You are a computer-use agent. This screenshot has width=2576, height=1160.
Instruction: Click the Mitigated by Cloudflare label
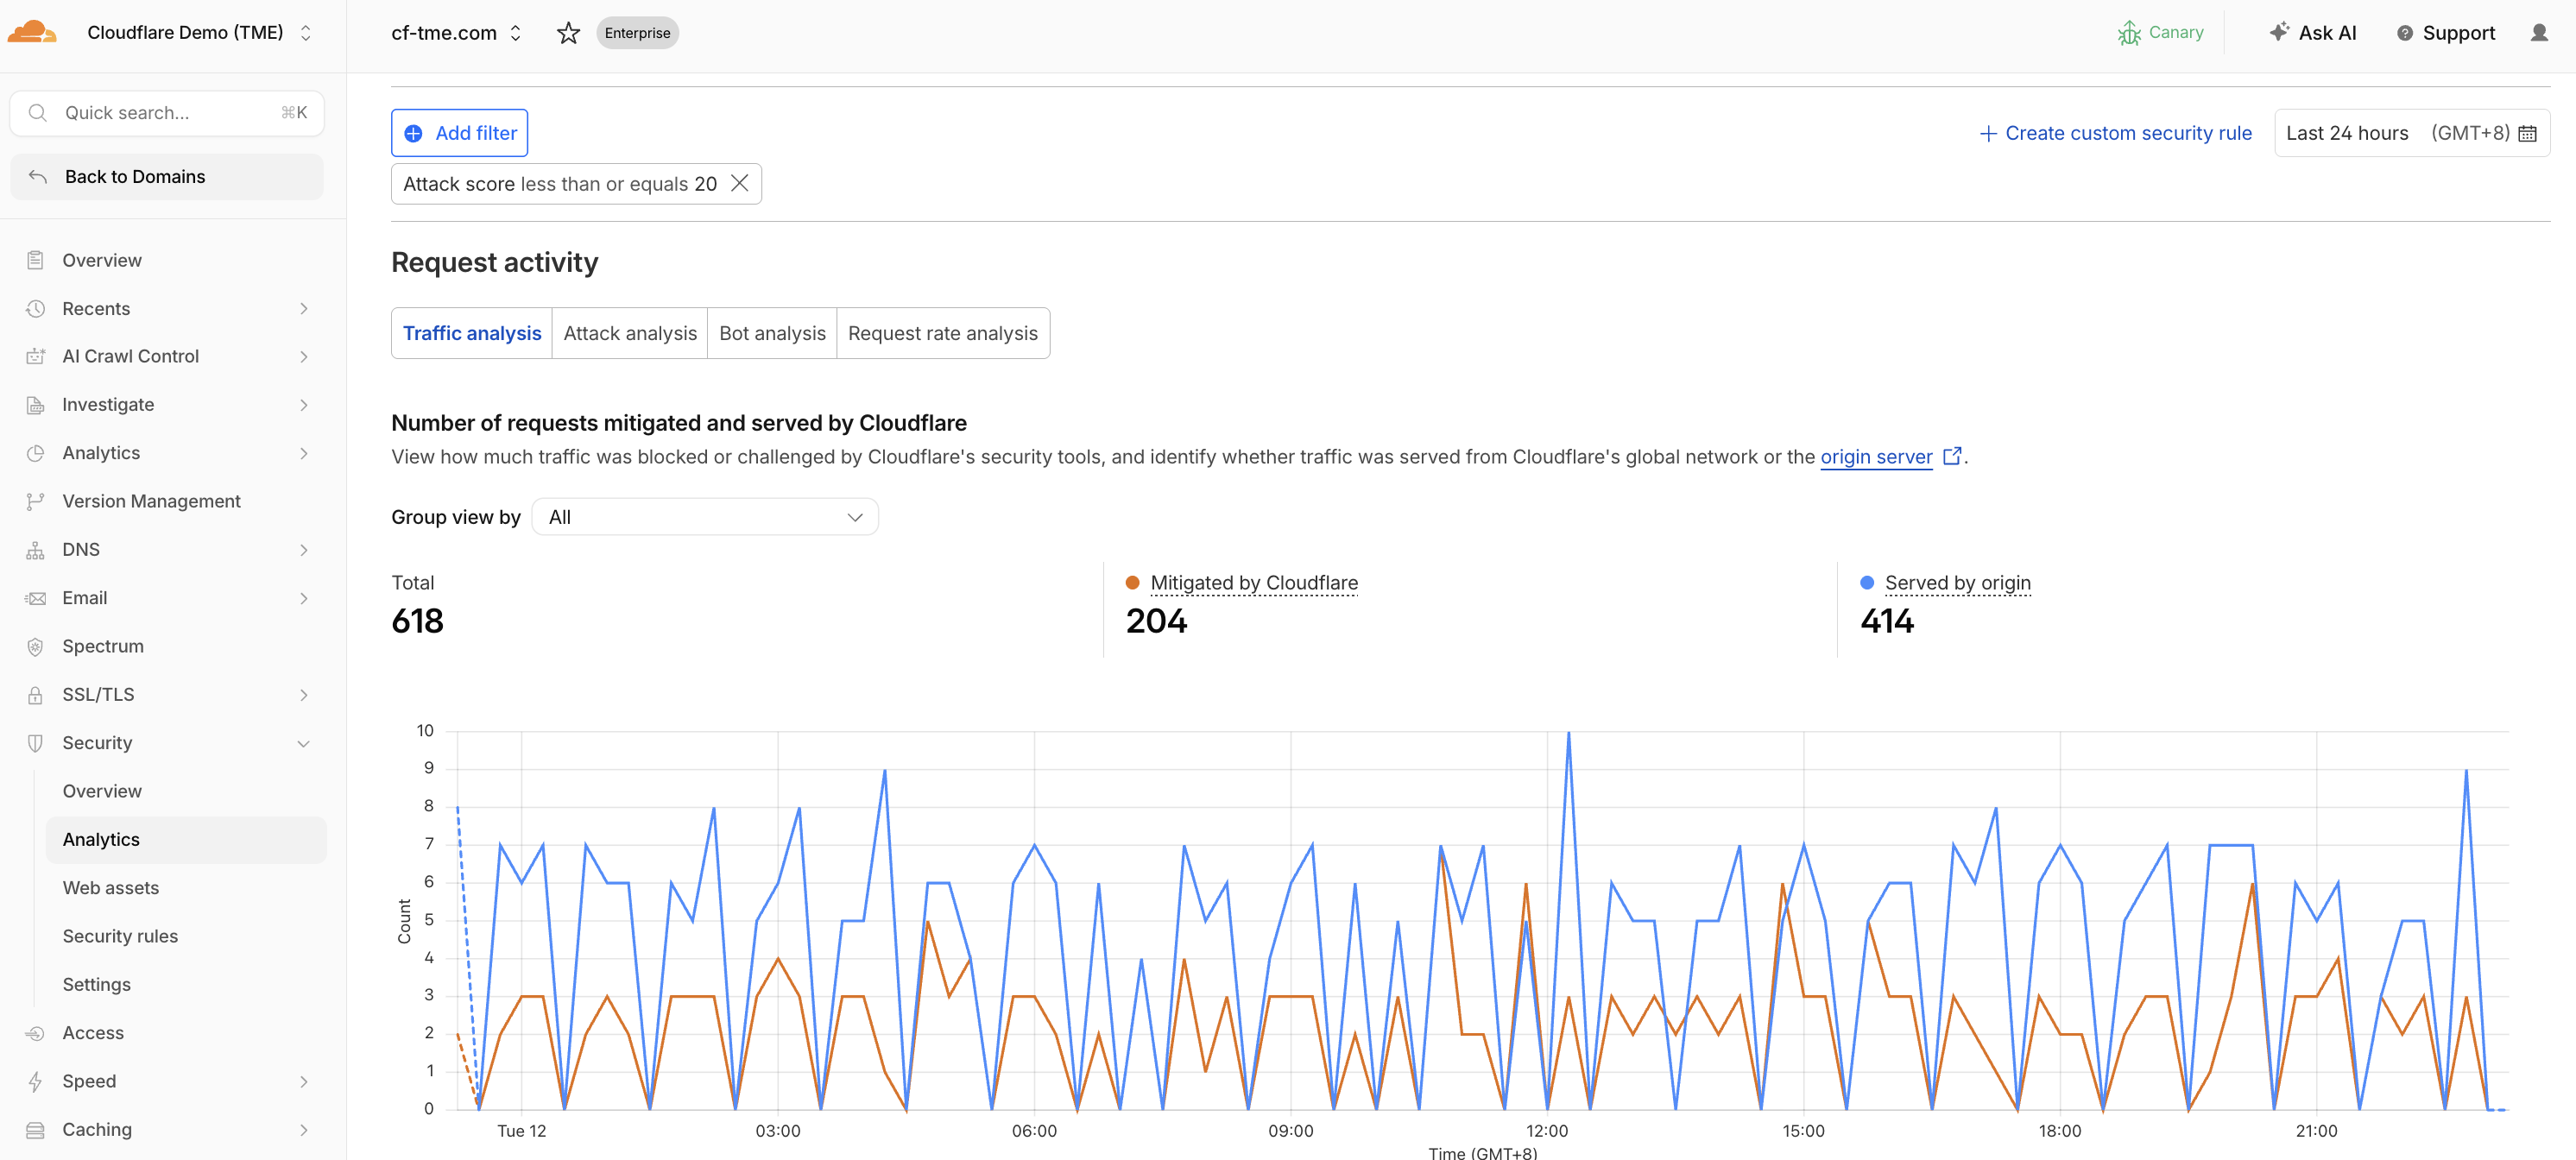[x=1254, y=582]
